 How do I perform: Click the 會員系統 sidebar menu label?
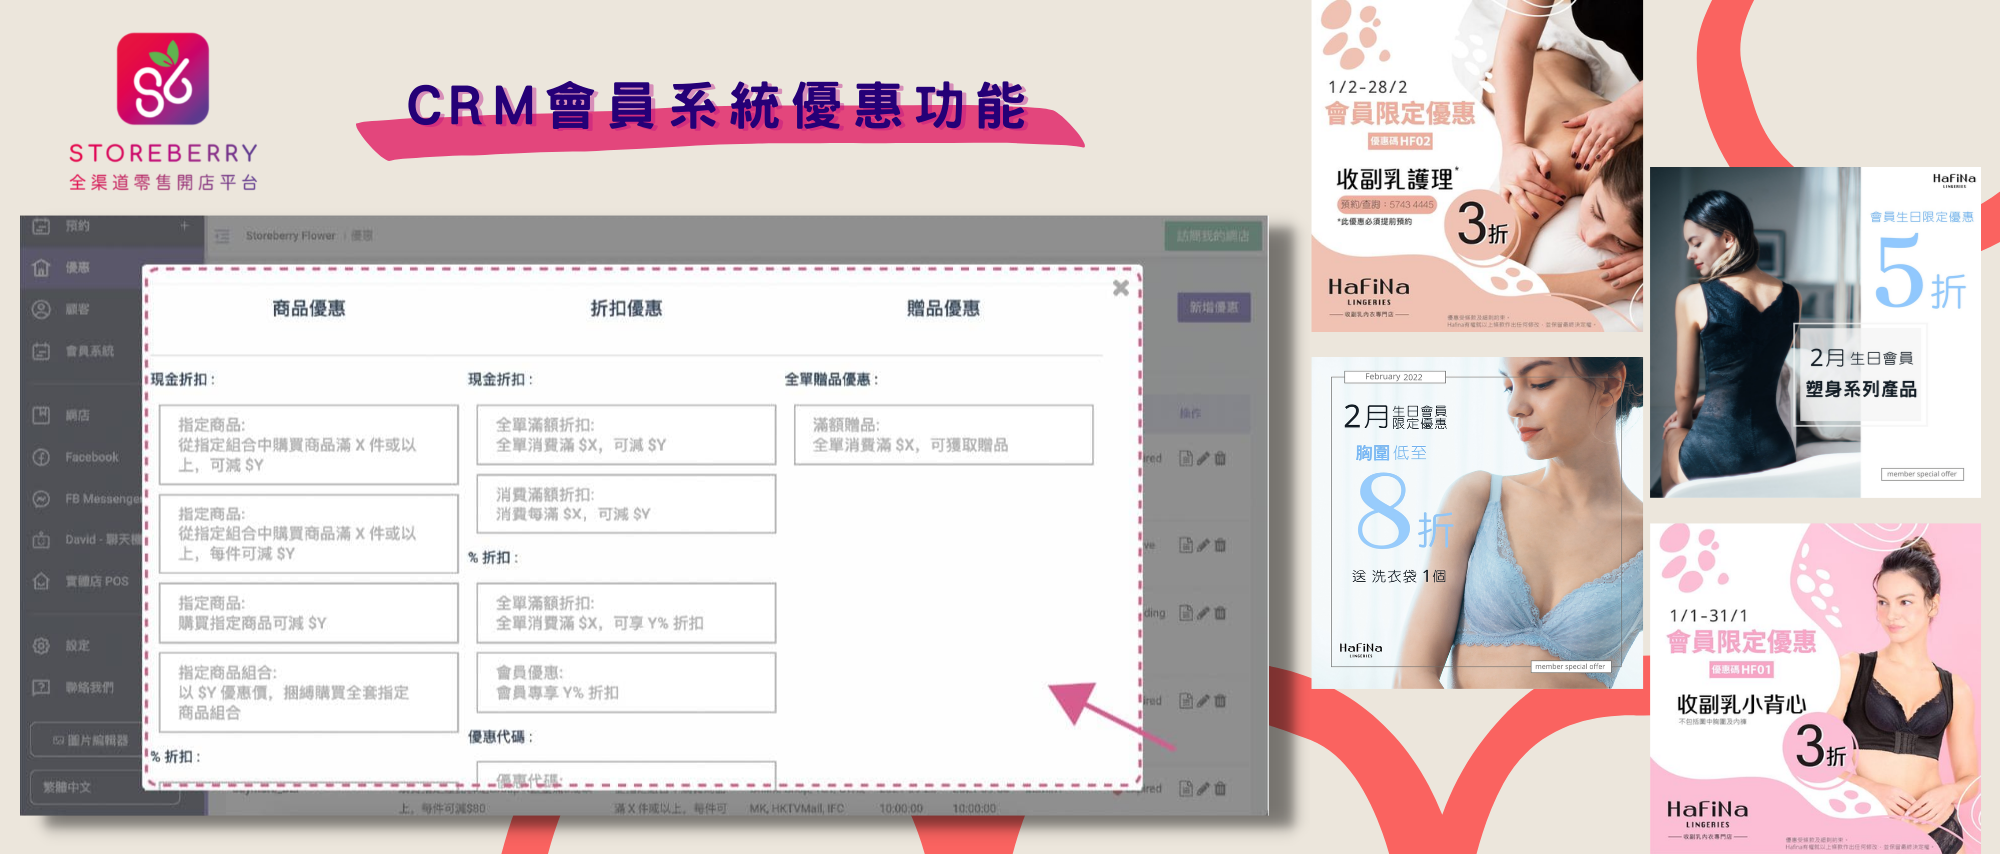(90, 351)
